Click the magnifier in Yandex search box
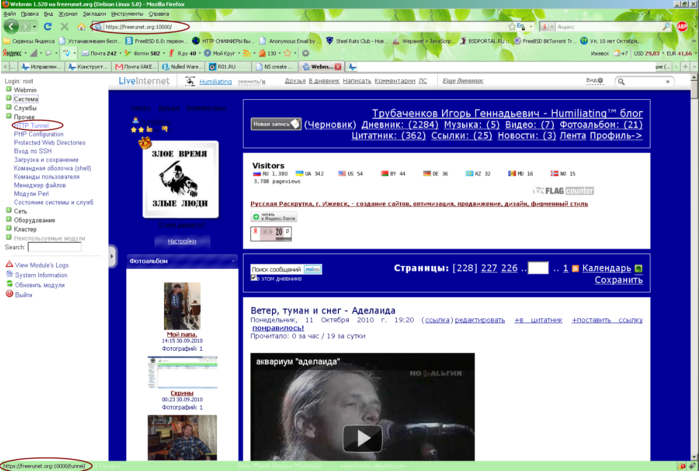Viewport: 699px width, 471px height. (x=666, y=27)
